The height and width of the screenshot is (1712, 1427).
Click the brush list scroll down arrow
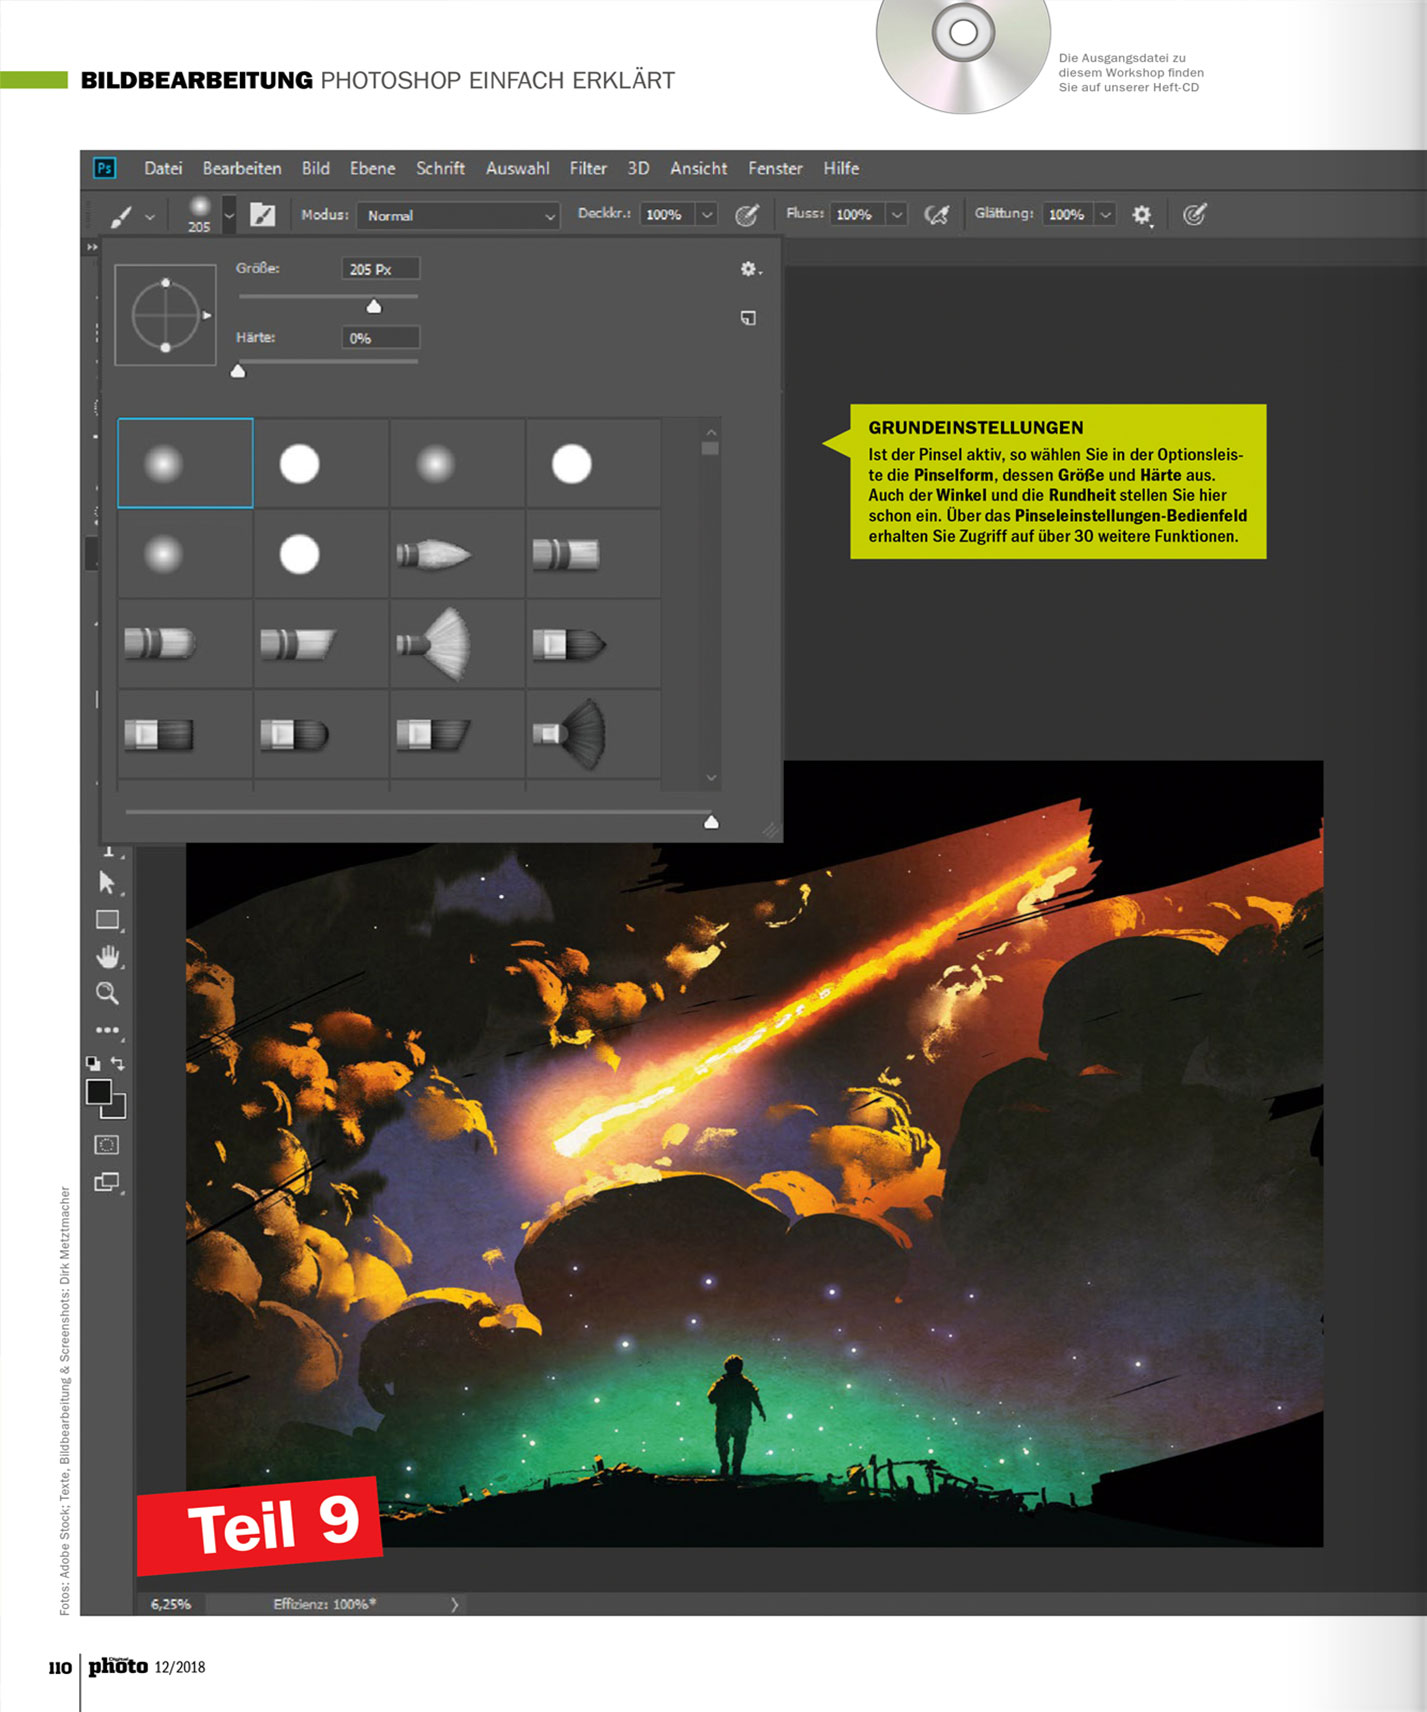coord(711,777)
